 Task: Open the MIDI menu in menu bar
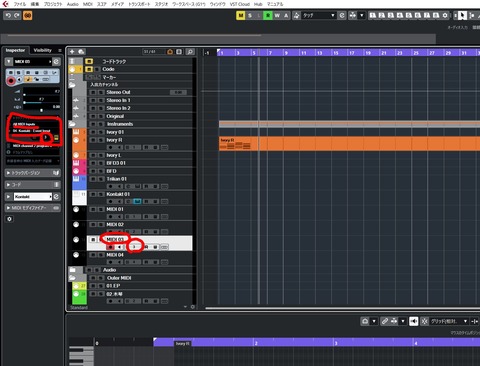[88, 4]
